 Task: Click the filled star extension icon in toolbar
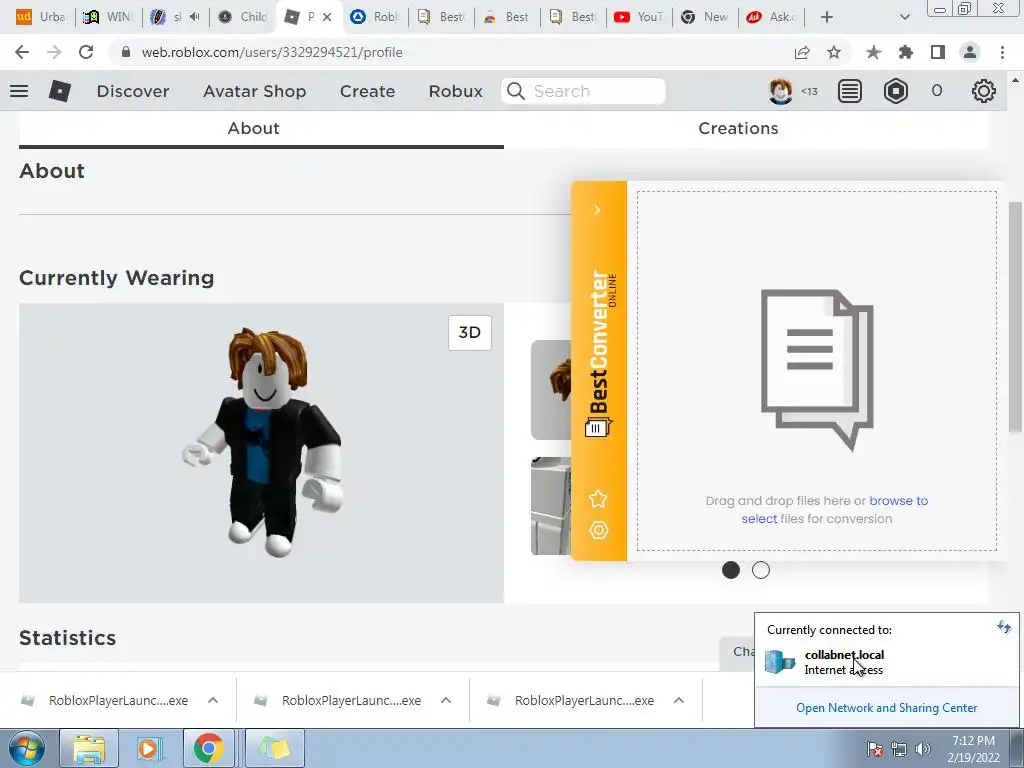click(873, 52)
